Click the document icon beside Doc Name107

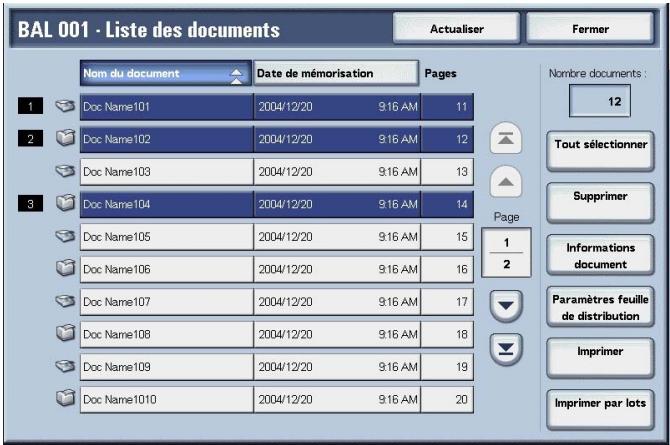click(65, 301)
